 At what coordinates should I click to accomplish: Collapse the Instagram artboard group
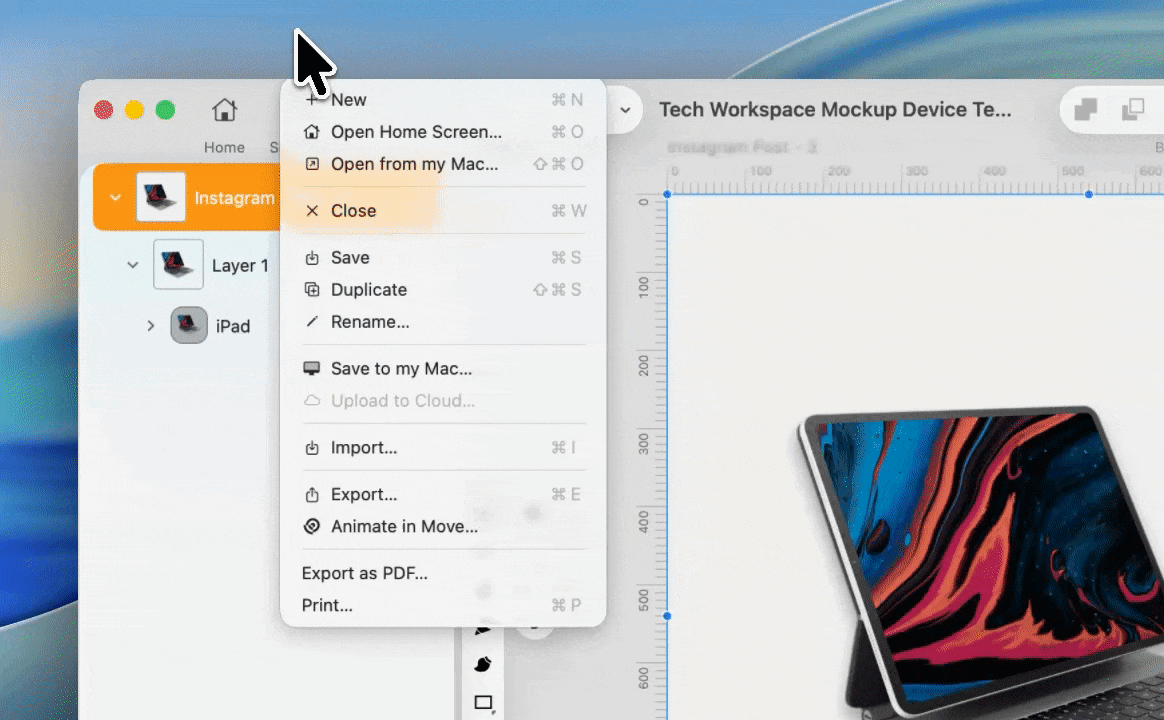click(x=115, y=198)
